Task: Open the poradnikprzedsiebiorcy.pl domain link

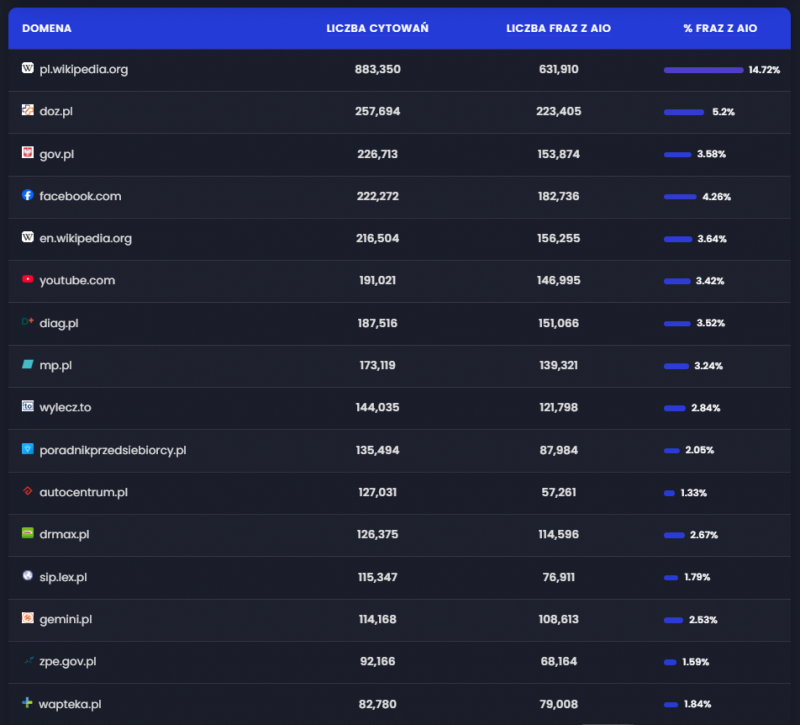Action: 112,450
